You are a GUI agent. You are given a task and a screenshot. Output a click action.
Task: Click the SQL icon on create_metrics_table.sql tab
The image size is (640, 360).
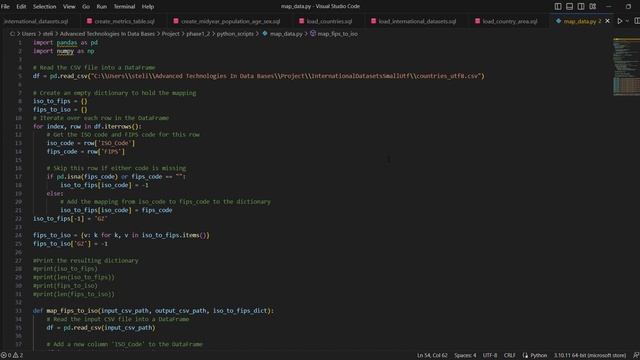[x=89, y=21]
